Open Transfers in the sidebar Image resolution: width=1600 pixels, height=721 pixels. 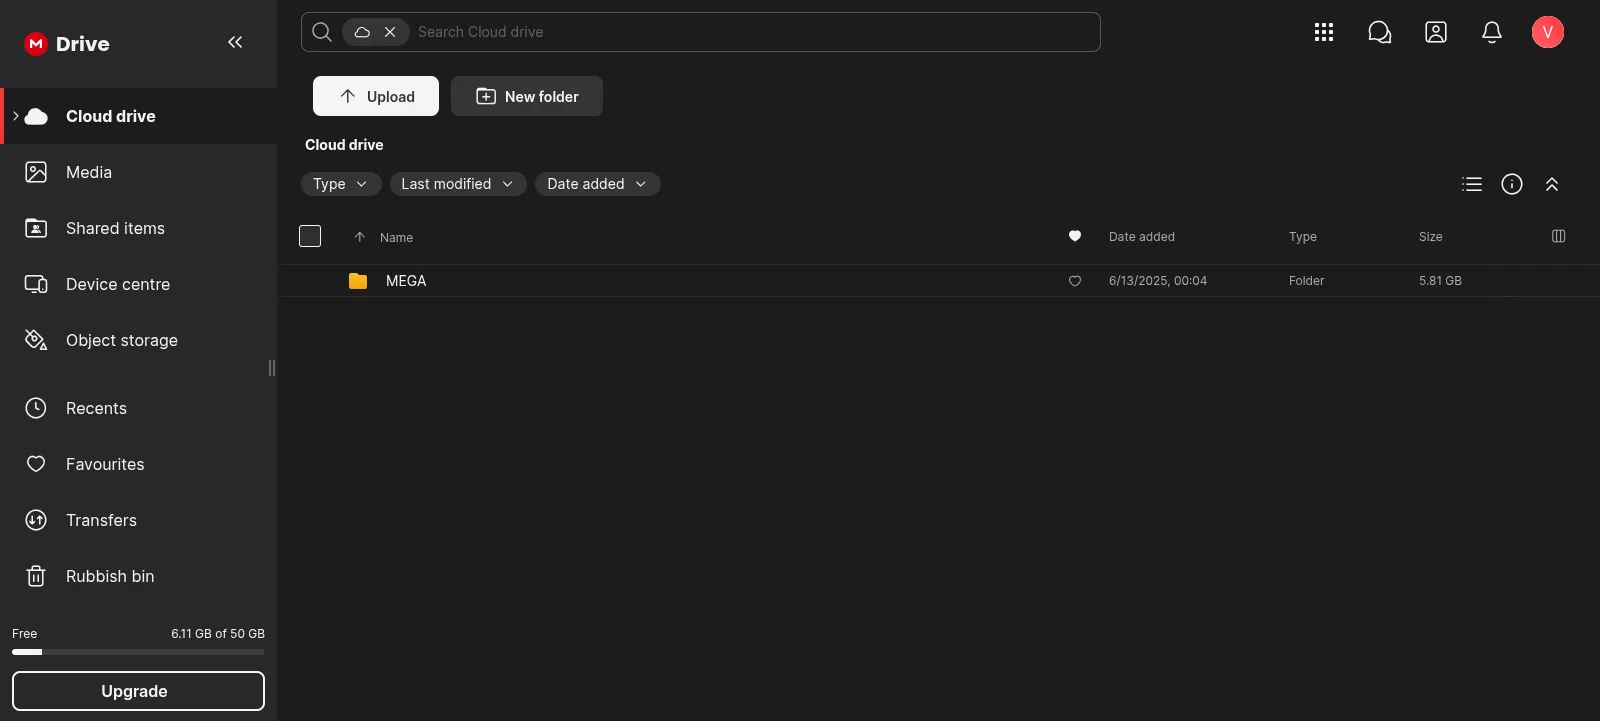[139, 520]
